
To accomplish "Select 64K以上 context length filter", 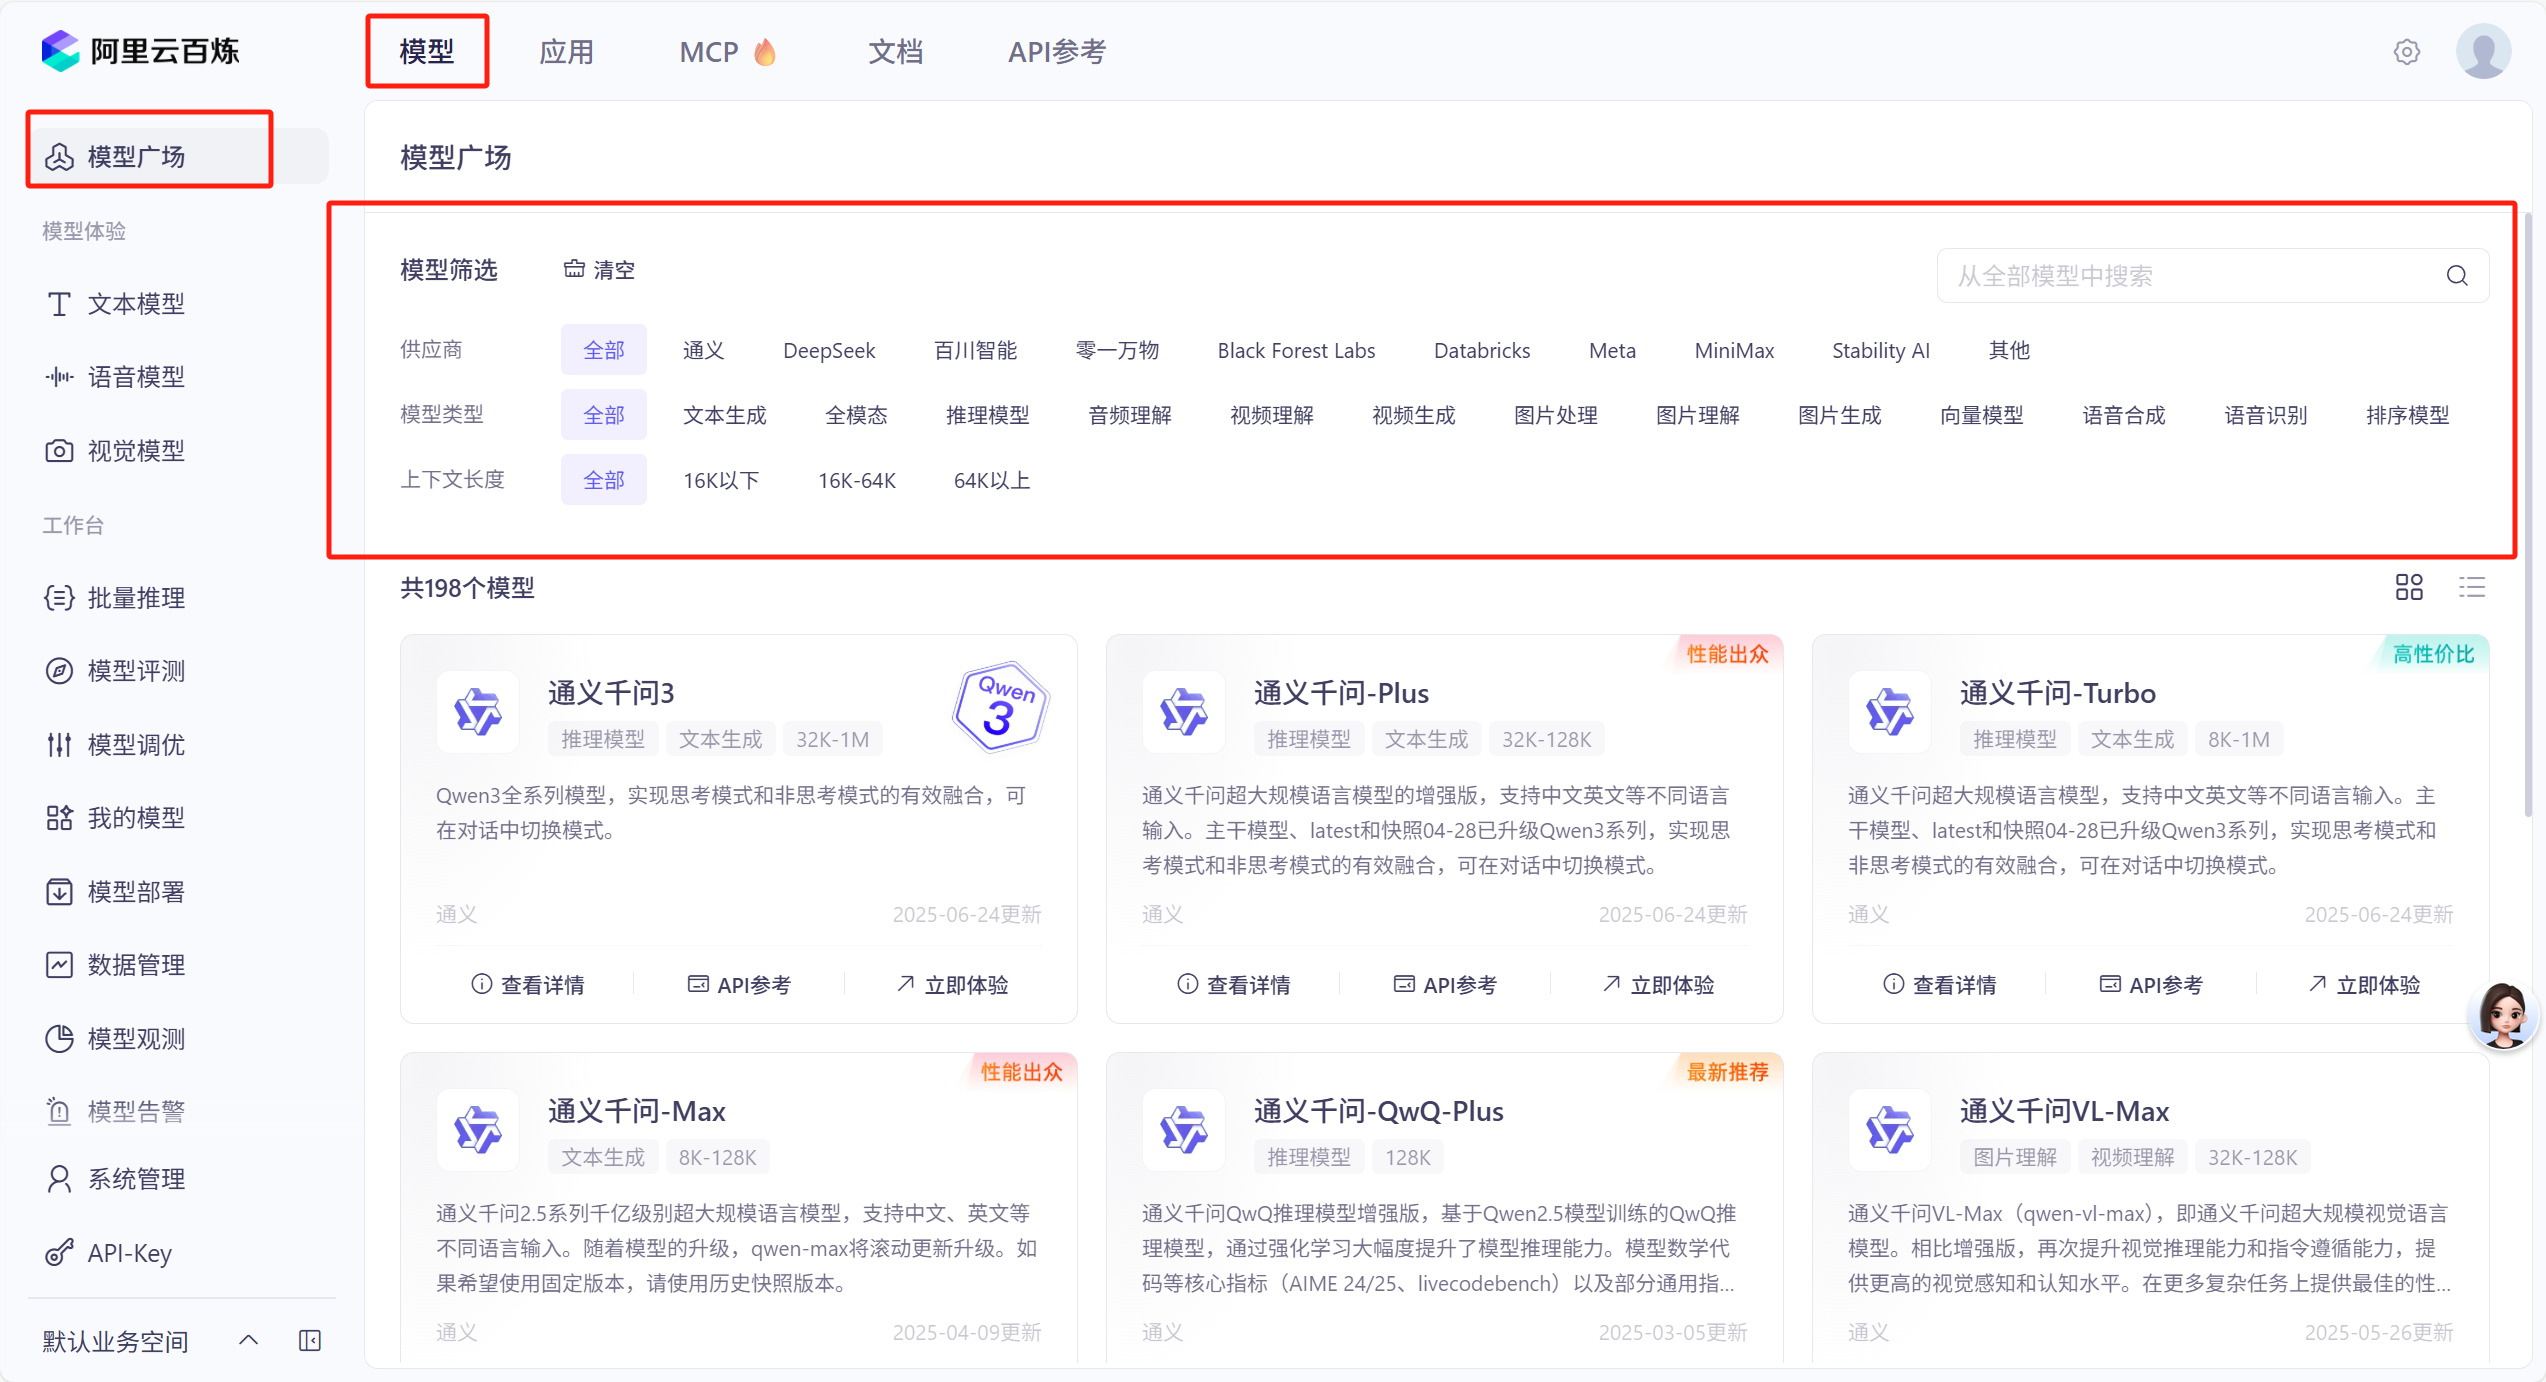I will click(991, 479).
